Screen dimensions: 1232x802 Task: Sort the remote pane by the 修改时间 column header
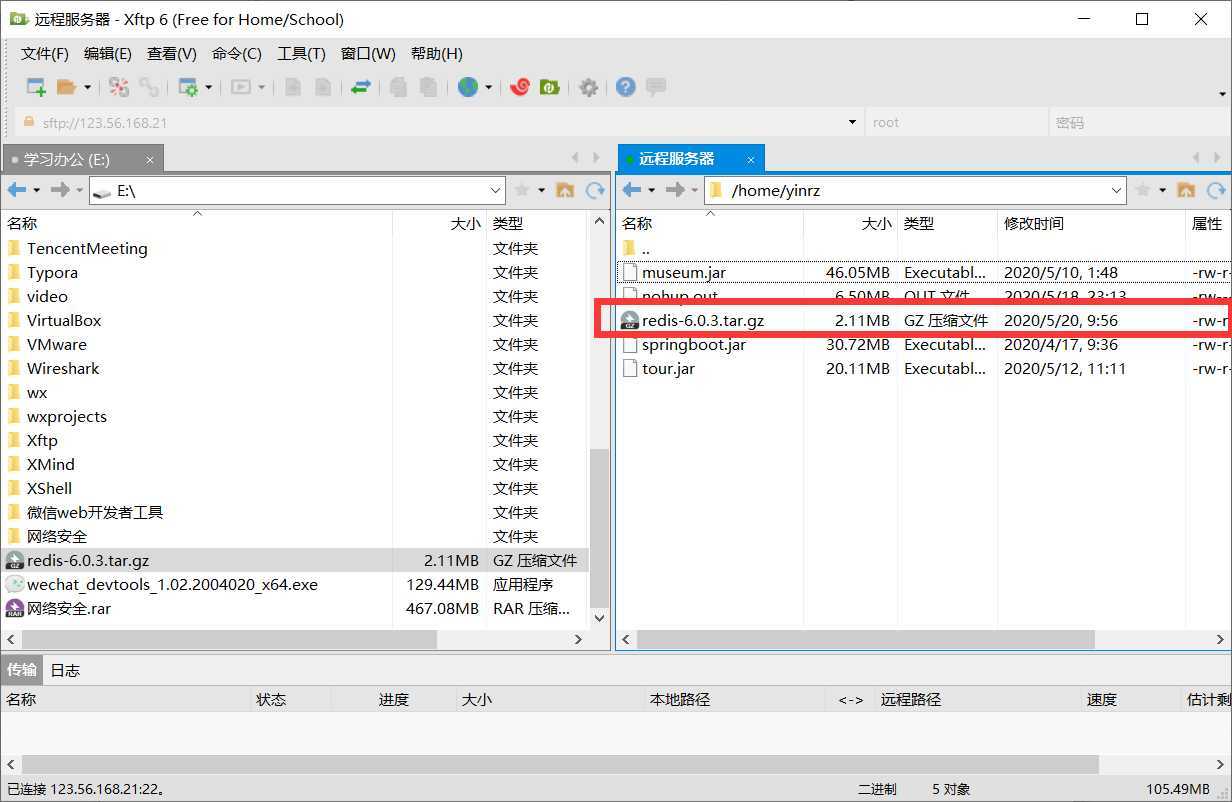[1091, 224]
